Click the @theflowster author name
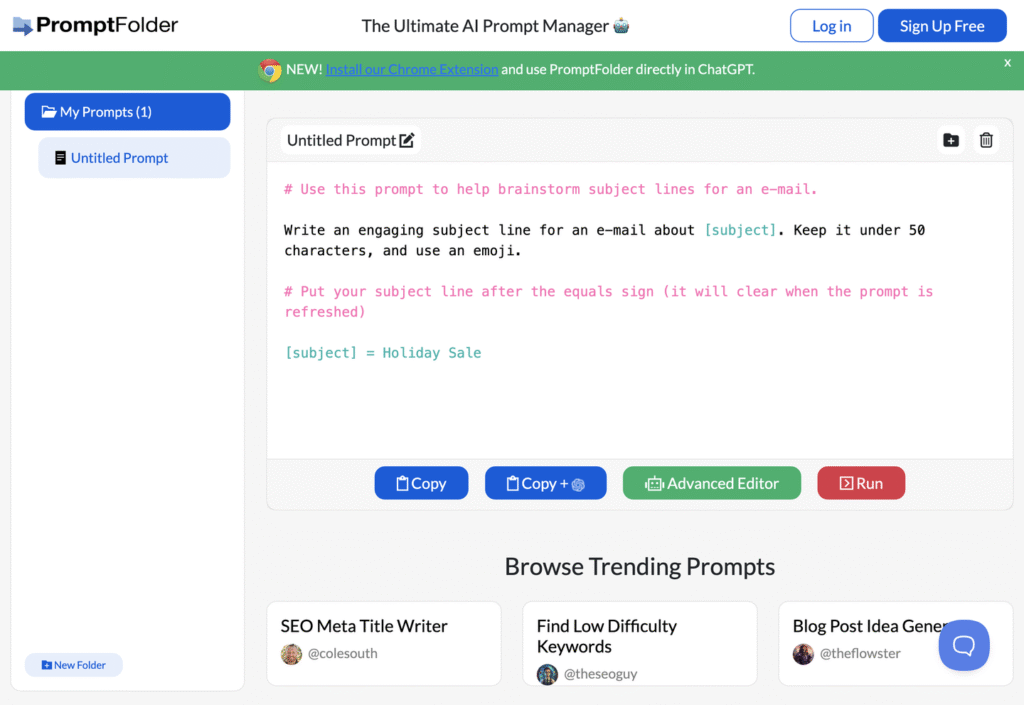The image size is (1024, 705). [859, 653]
